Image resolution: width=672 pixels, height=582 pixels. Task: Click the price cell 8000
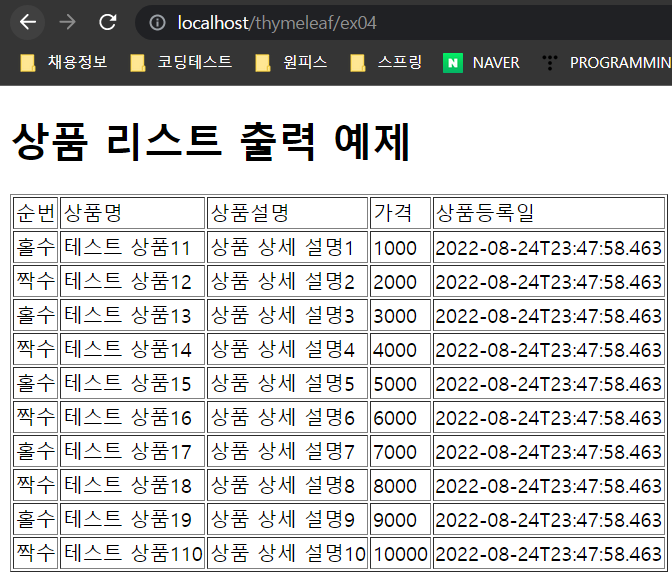(x=400, y=485)
